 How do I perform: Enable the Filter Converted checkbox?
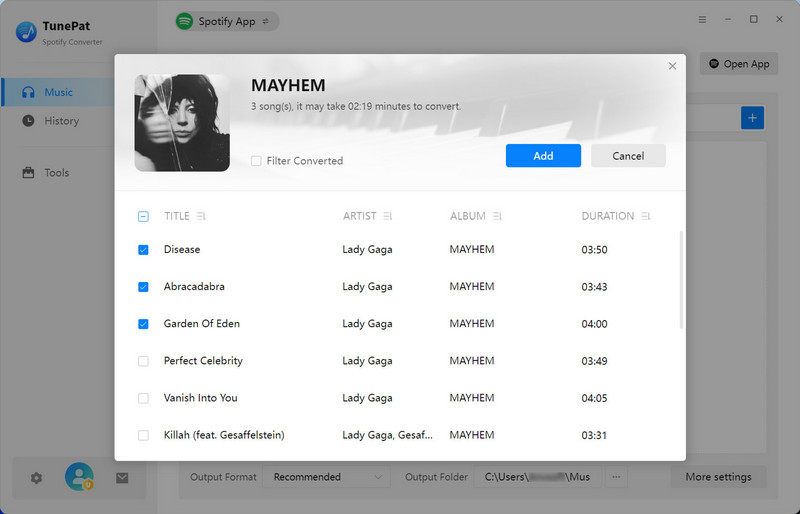click(256, 161)
